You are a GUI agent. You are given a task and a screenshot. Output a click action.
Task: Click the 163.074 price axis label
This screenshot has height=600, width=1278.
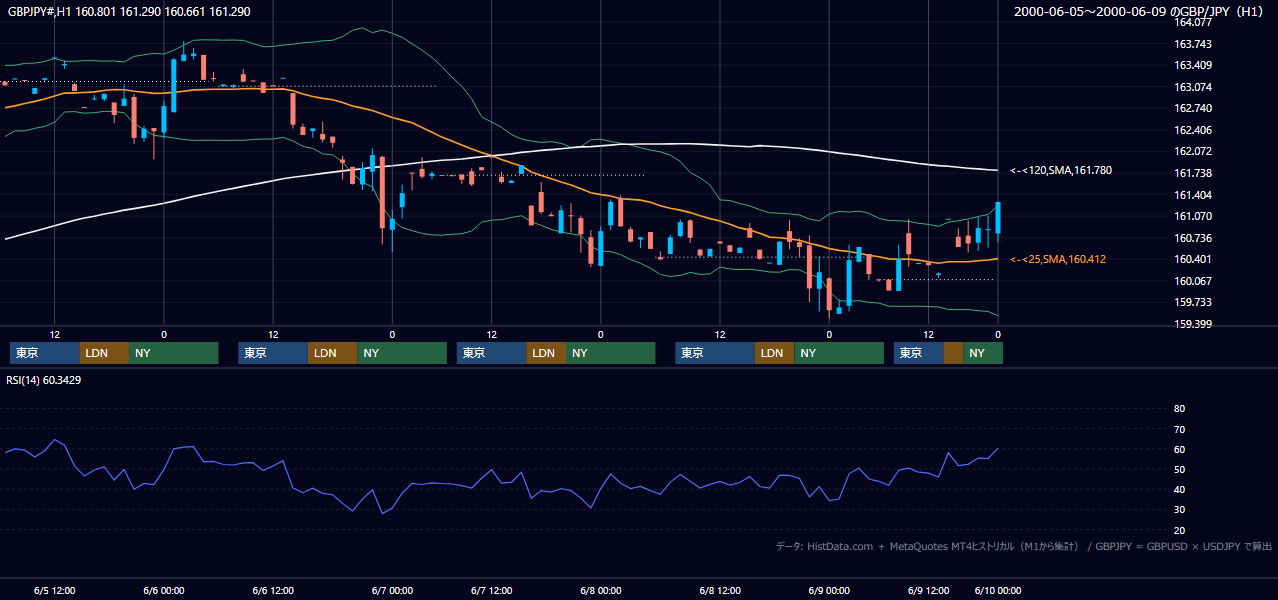point(1192,87)
